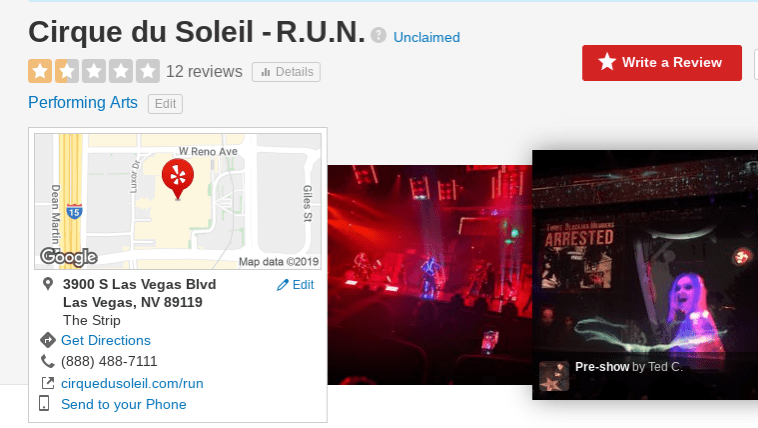This screenshot has height=428, width=758.
Task: Select the fifth star in the rating
Action: [x=147, y=71]
